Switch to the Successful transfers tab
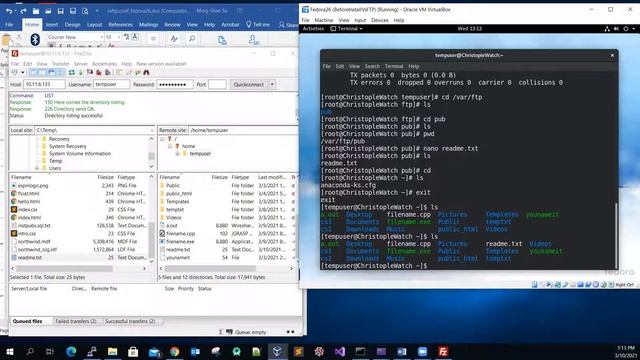The height and width of the screenshot is (360, 640). pyautogui.click(x=130, y=321)
